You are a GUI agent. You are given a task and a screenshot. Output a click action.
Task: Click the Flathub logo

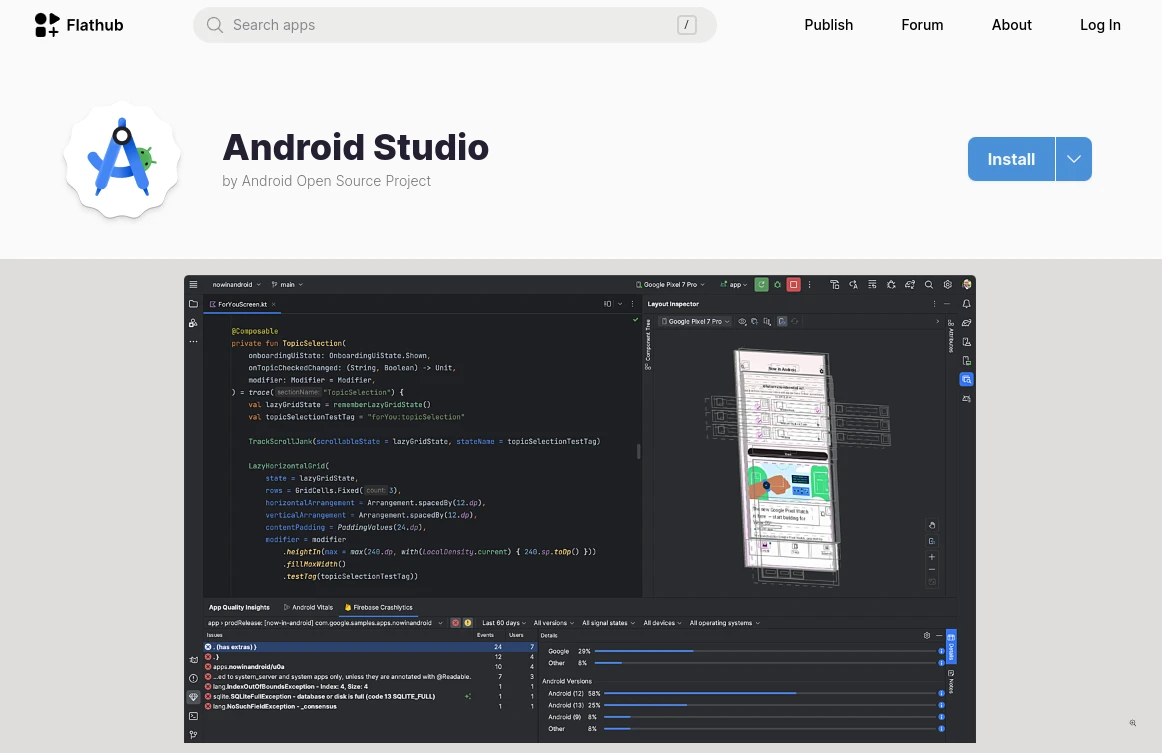tap(79, 25)
